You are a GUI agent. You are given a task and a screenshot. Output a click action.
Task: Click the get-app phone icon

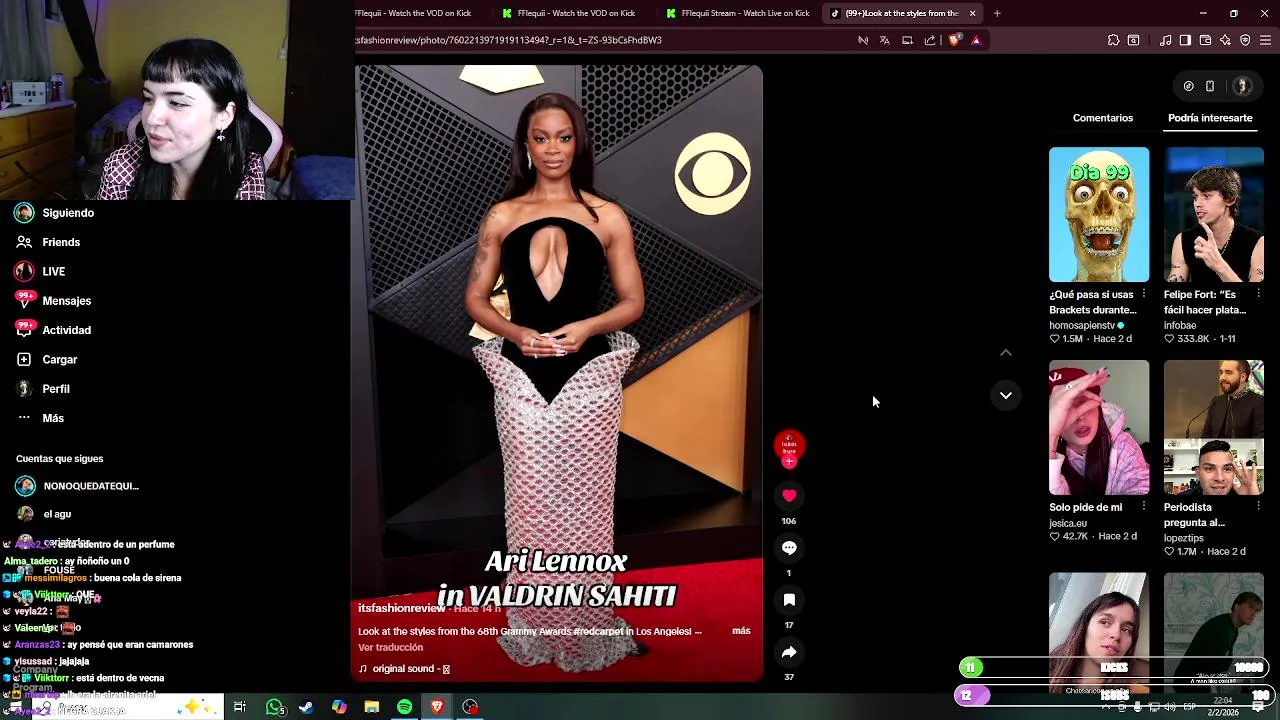[1210, 86]
